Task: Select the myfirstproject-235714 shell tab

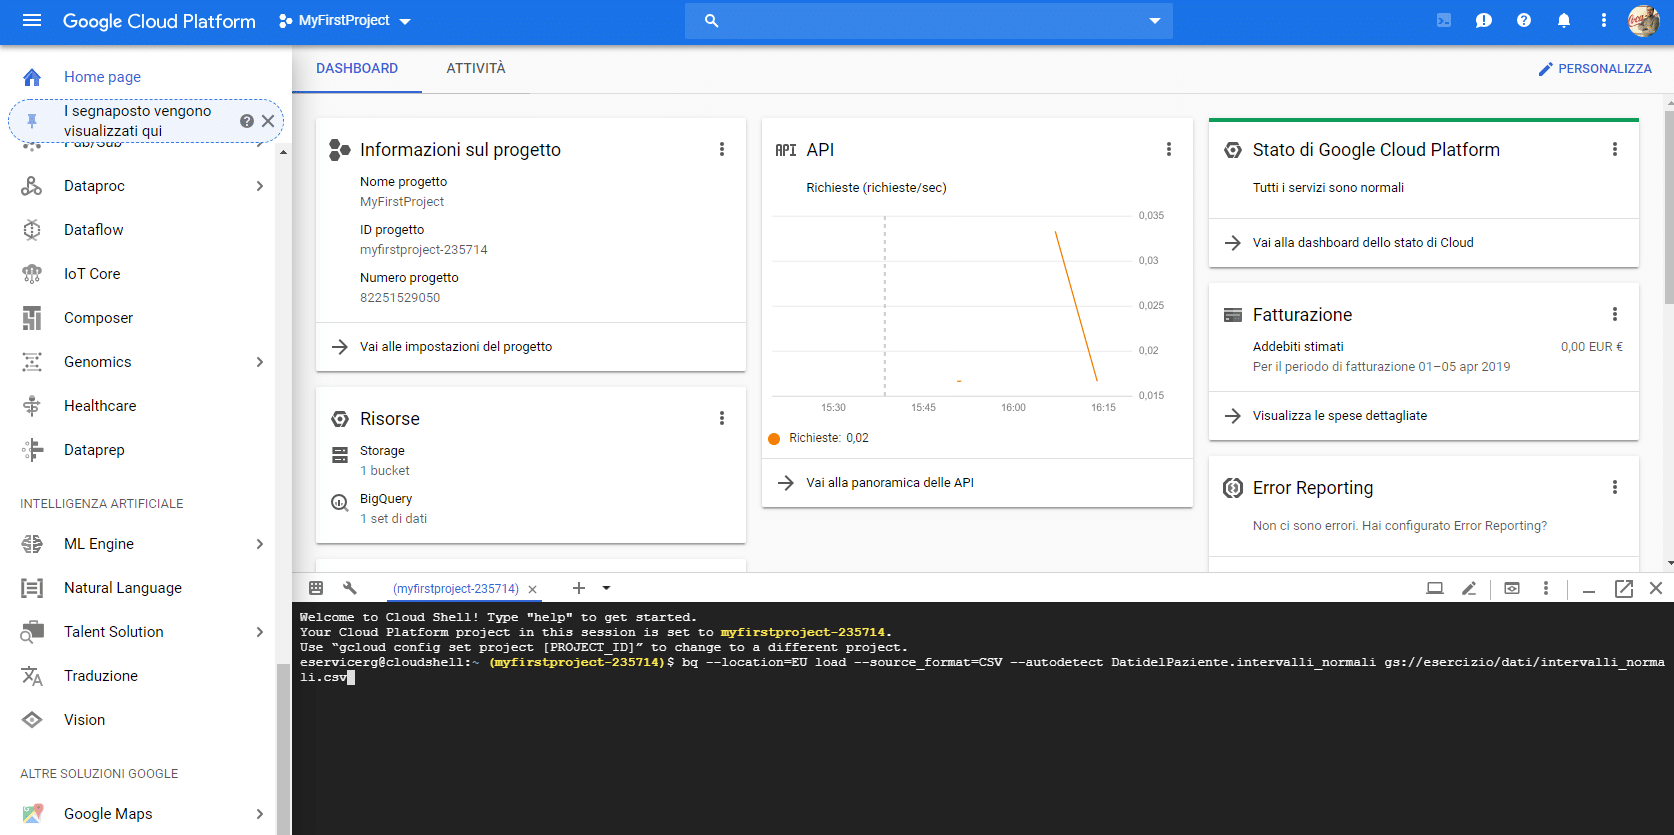Action: 456,589
